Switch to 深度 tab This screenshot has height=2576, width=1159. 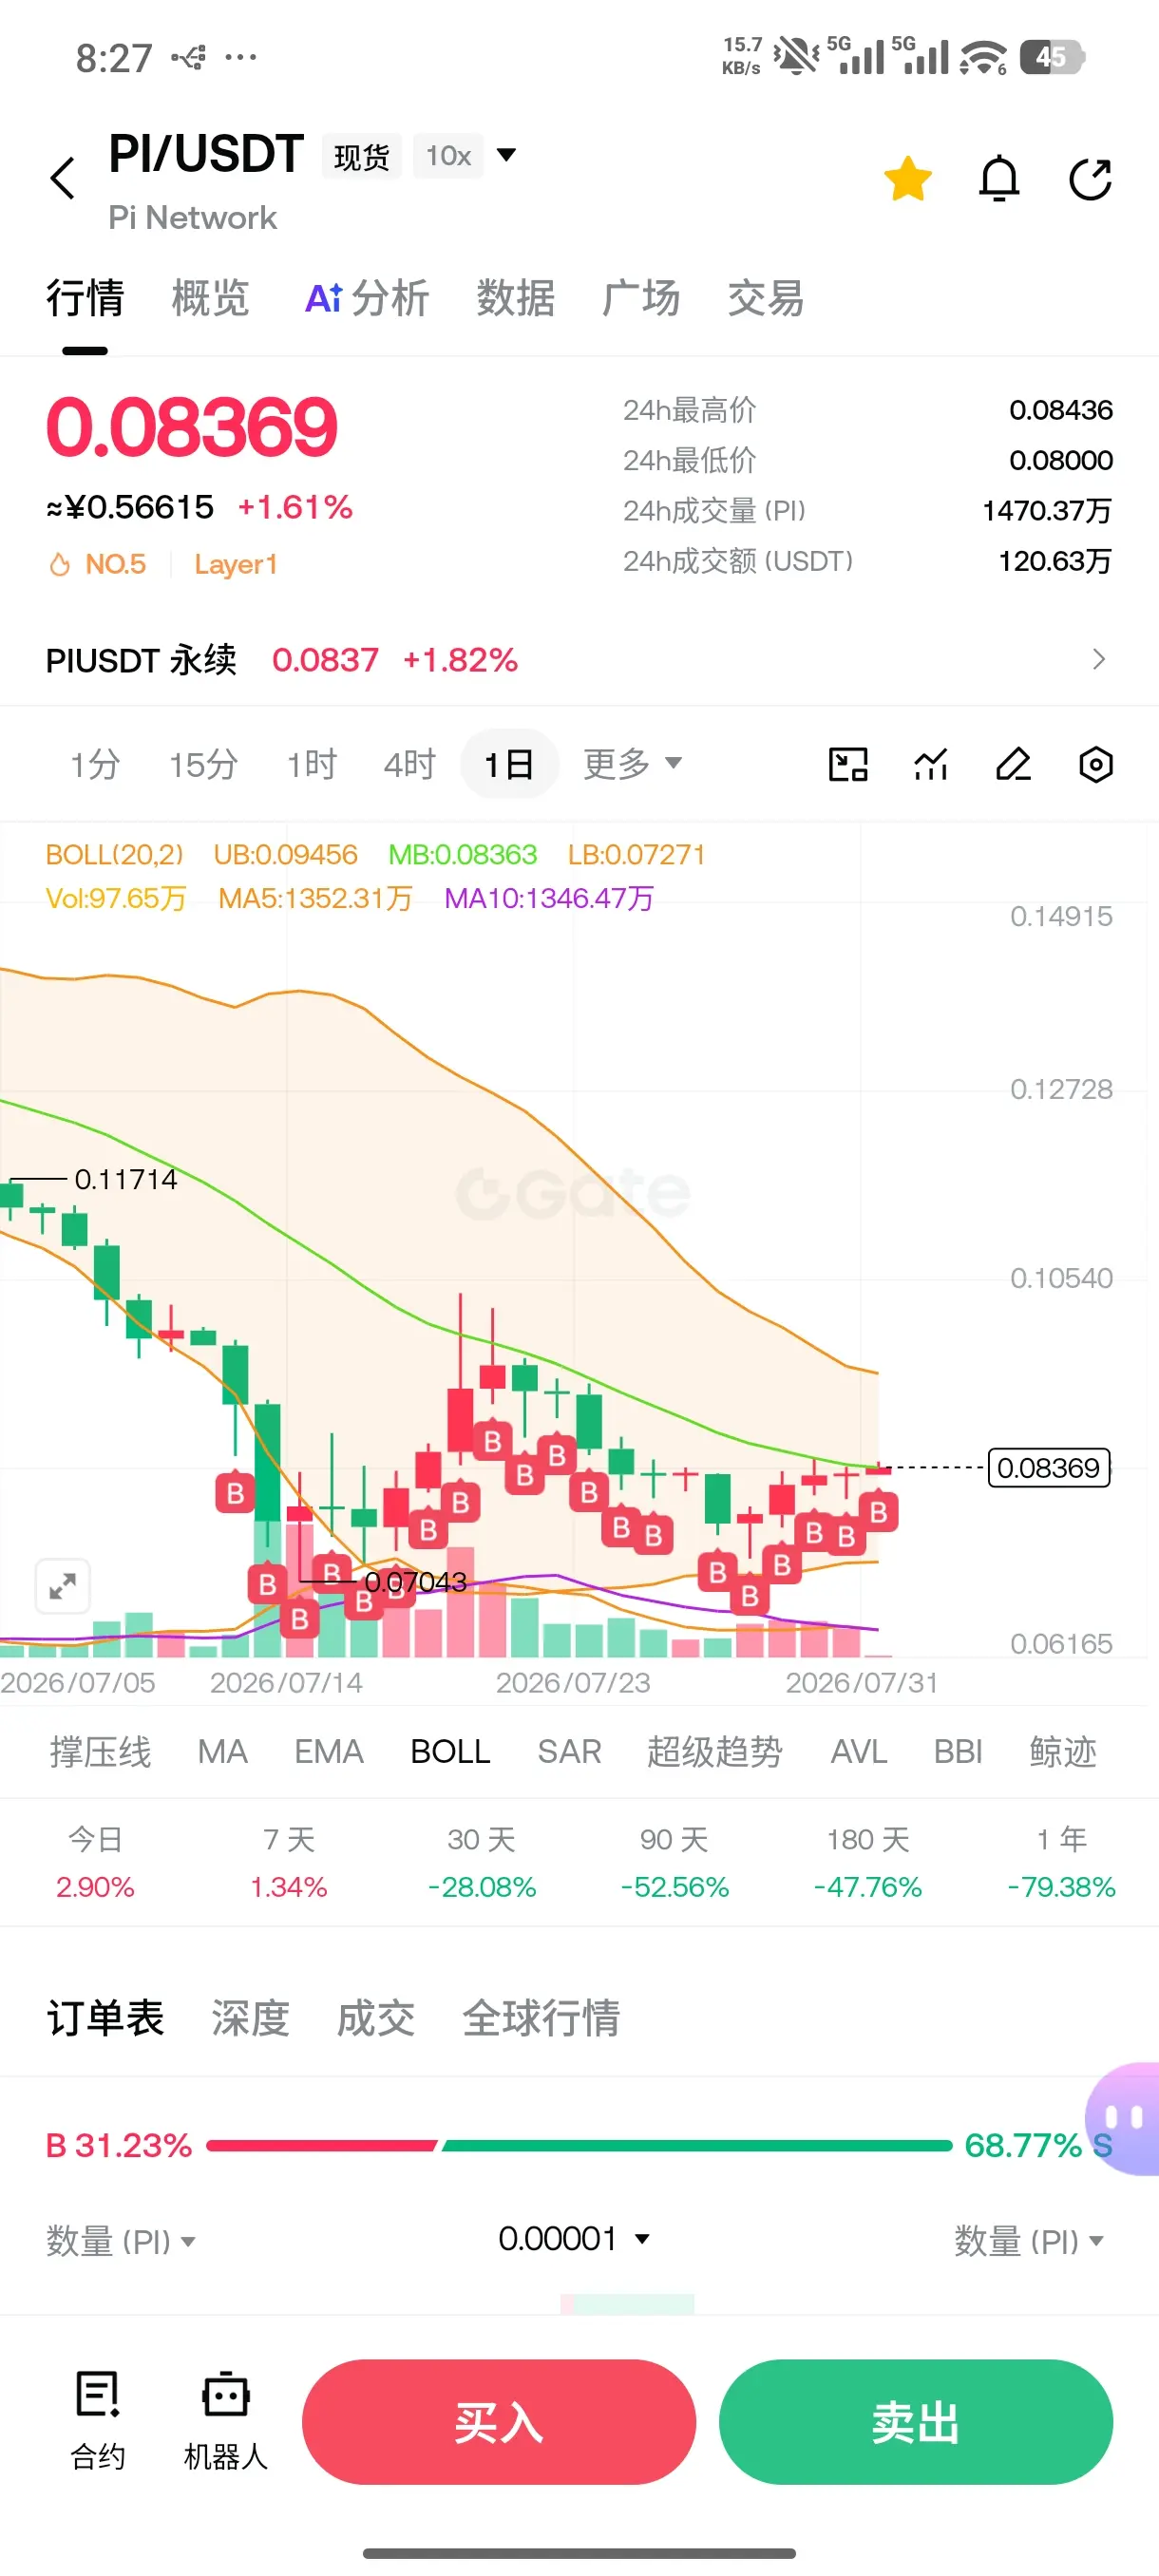(x=250, y=2018)
